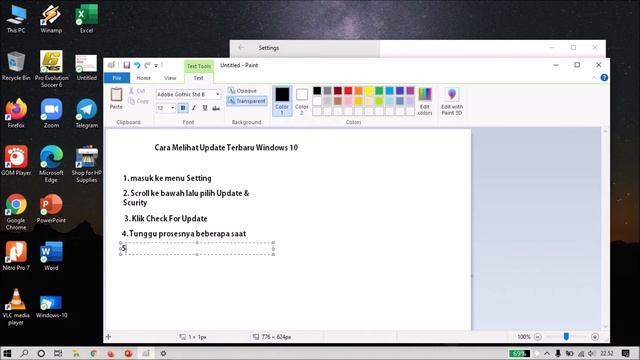Viewport: 640px width, 360px height.
Task: Redo action in quick access toolbar
Action: [x=147, y=65]
